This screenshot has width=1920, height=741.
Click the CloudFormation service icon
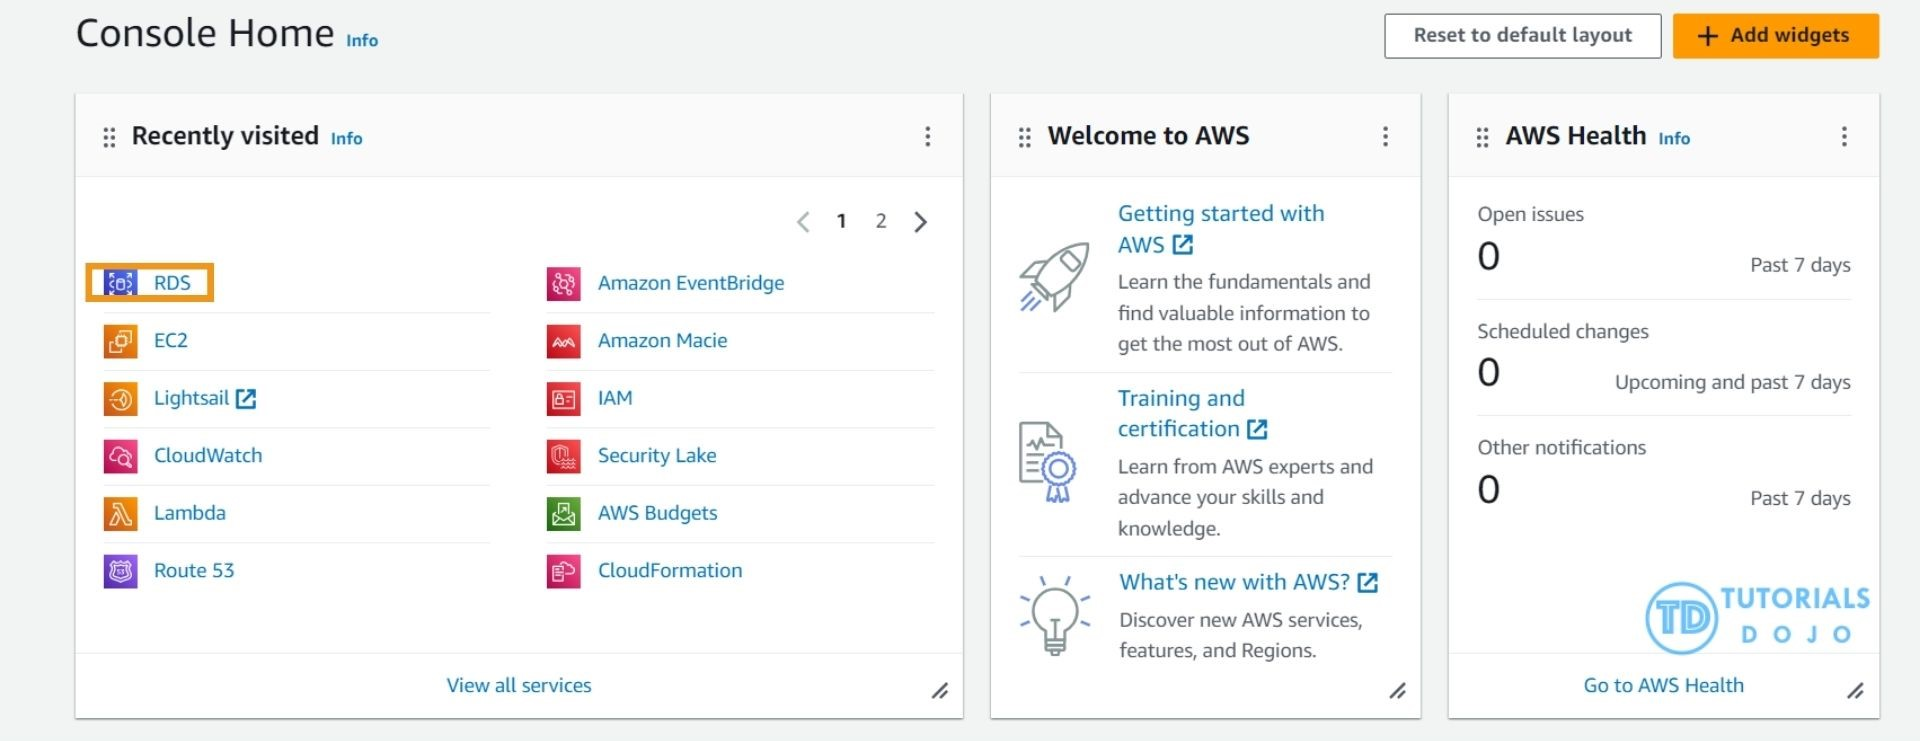click(x=563, y=571)
